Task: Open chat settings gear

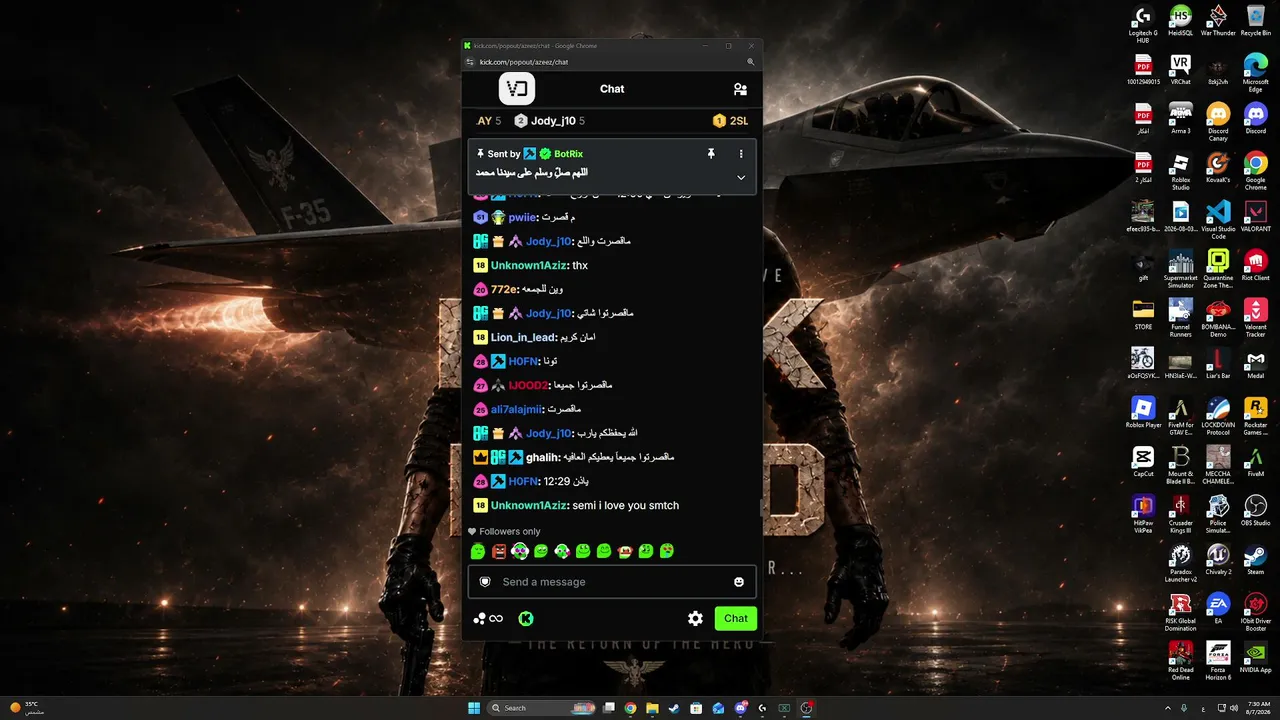Action: point(695,619)
